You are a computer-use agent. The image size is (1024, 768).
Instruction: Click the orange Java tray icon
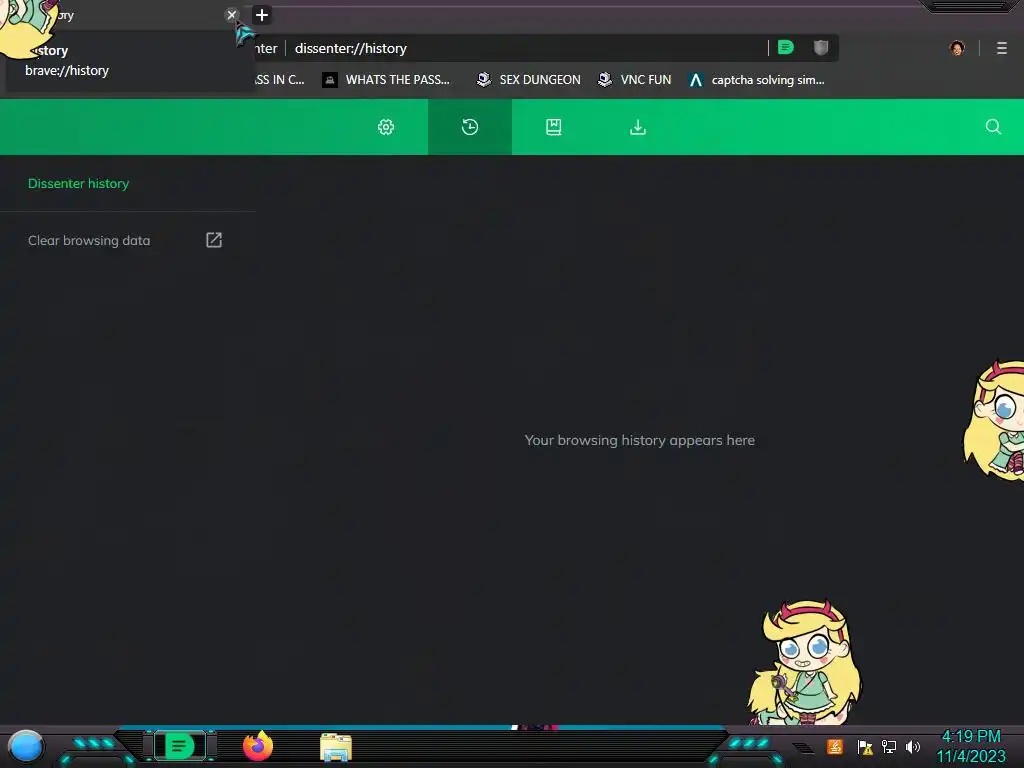[x=835, y=746]
